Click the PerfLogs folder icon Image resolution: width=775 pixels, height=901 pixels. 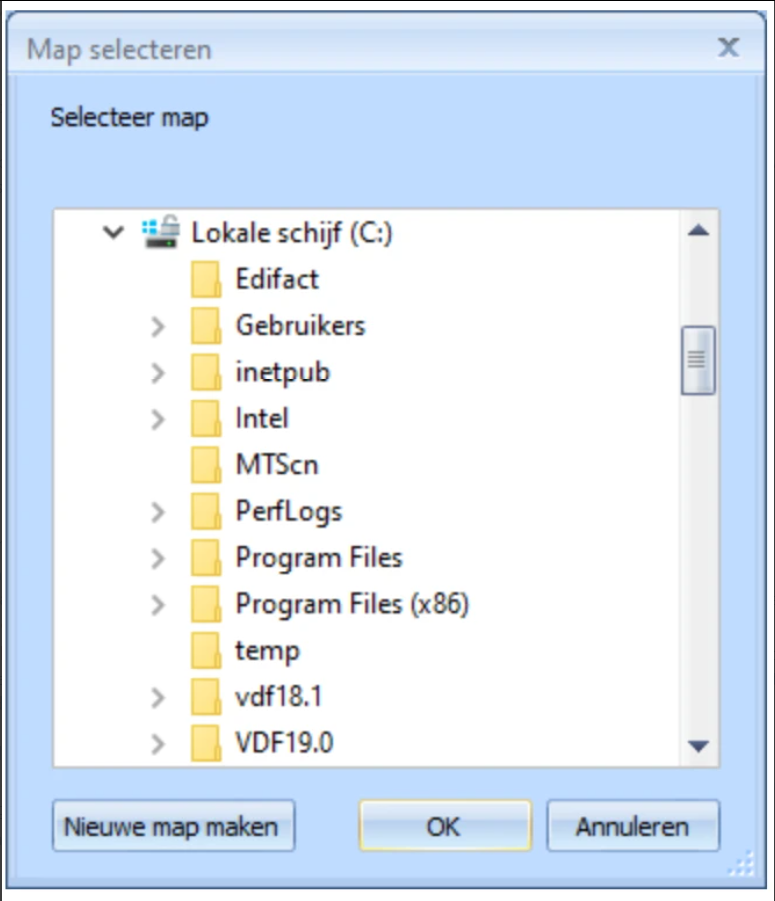click(x=206, y=512)
